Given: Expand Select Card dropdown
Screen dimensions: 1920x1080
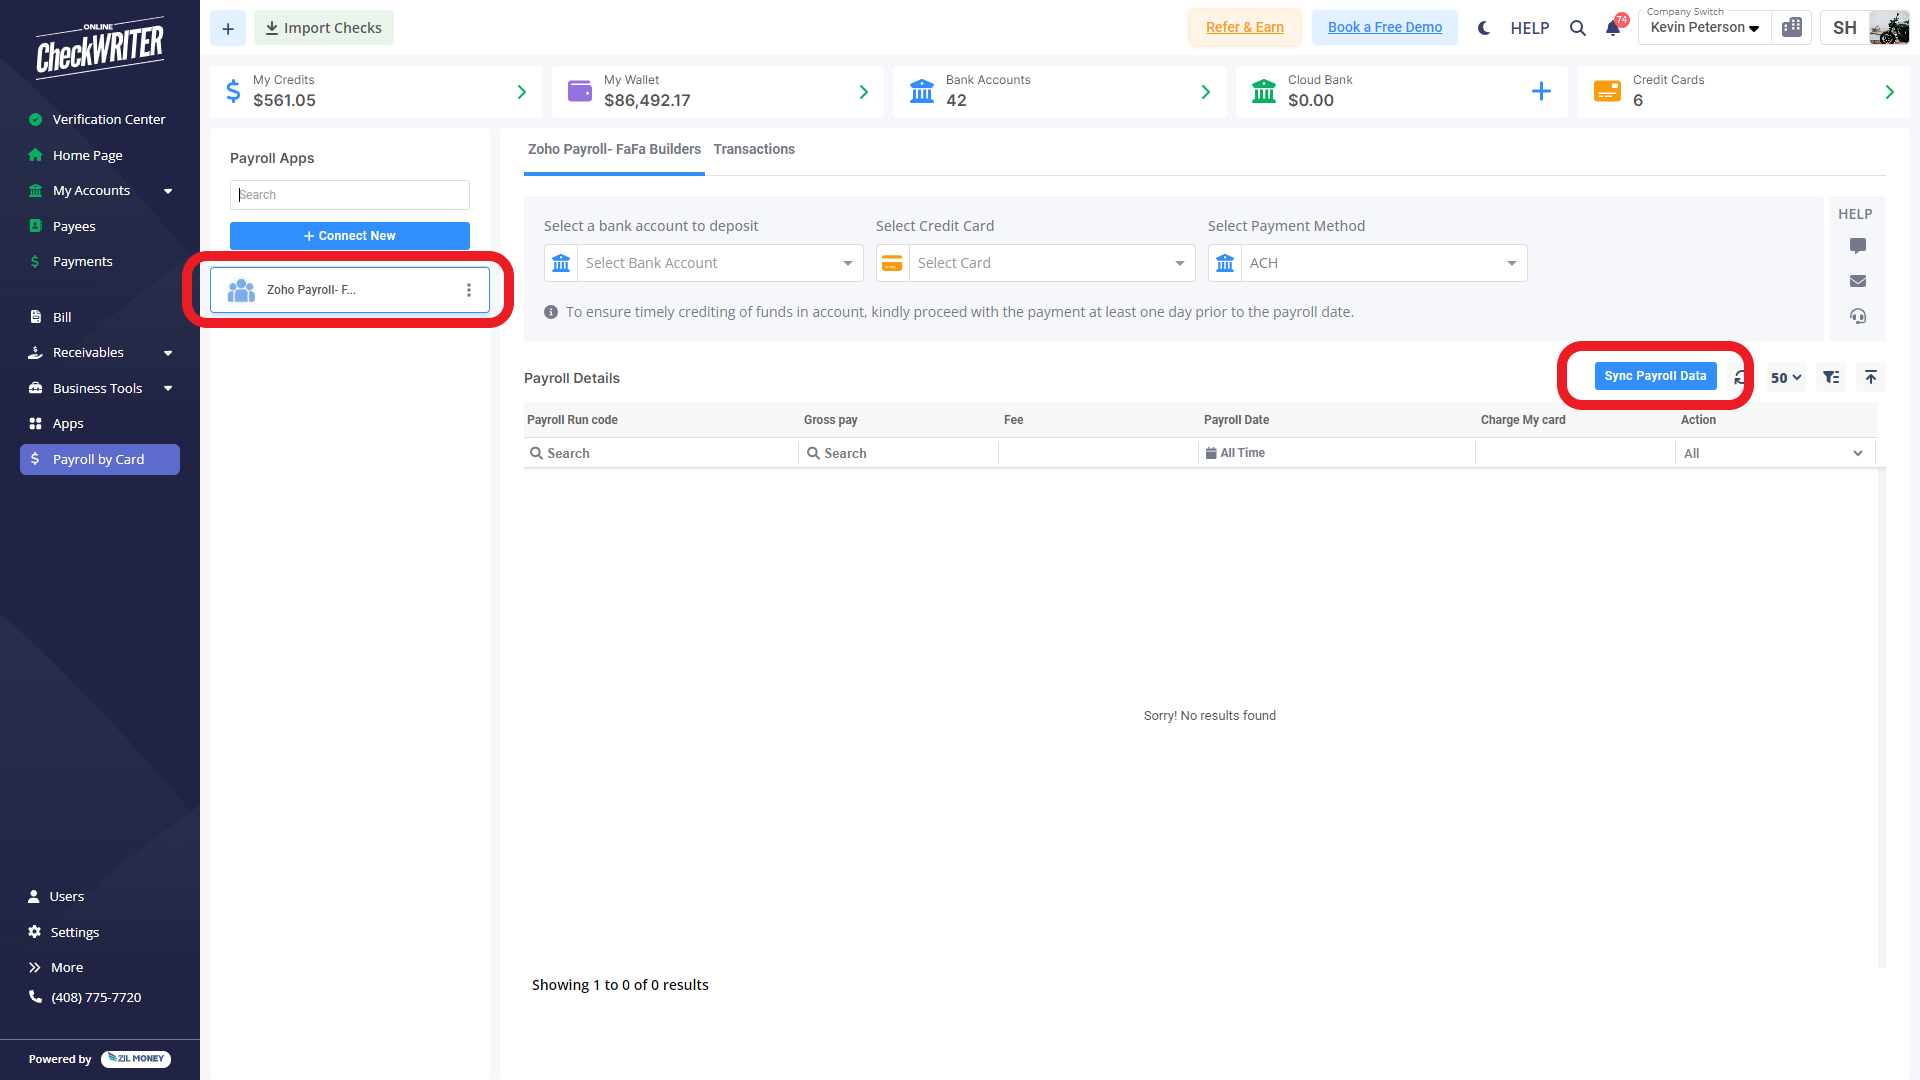Looking at the screenshot, I should point(1050,263).
